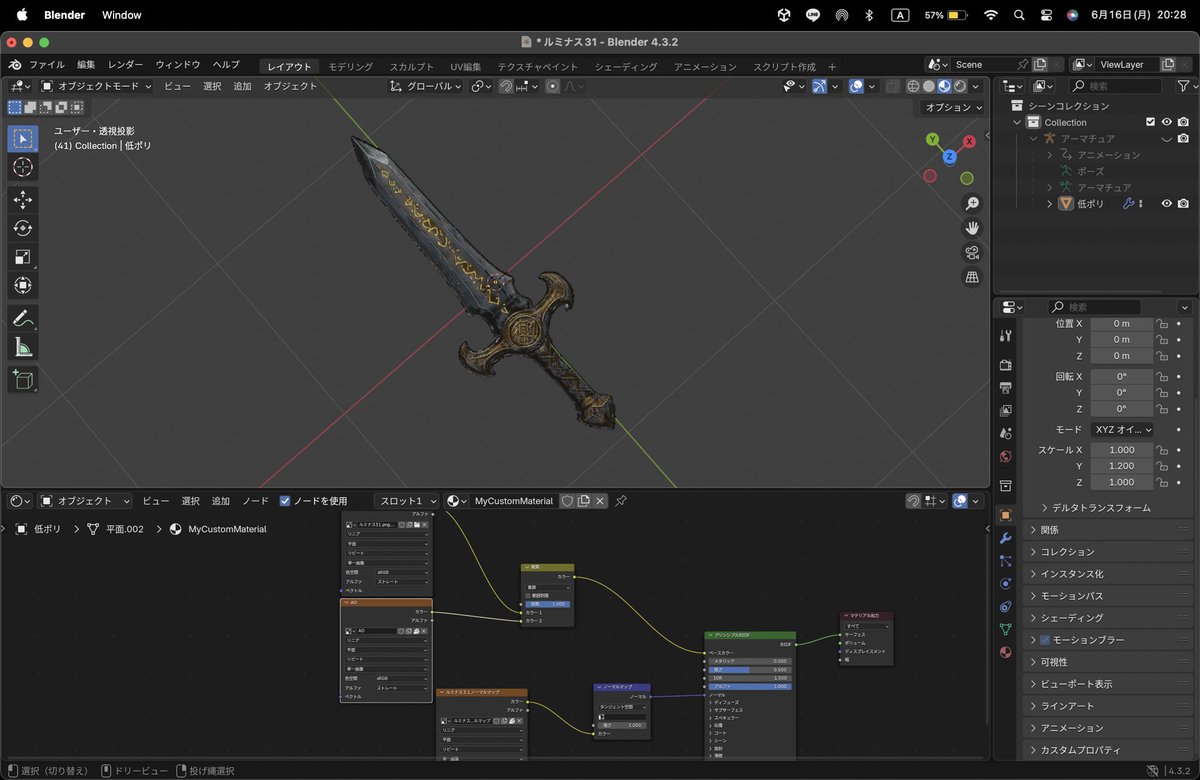Click the viewport zoom magnifier icon
The image size is (1200, 780).
pos(972,203)
